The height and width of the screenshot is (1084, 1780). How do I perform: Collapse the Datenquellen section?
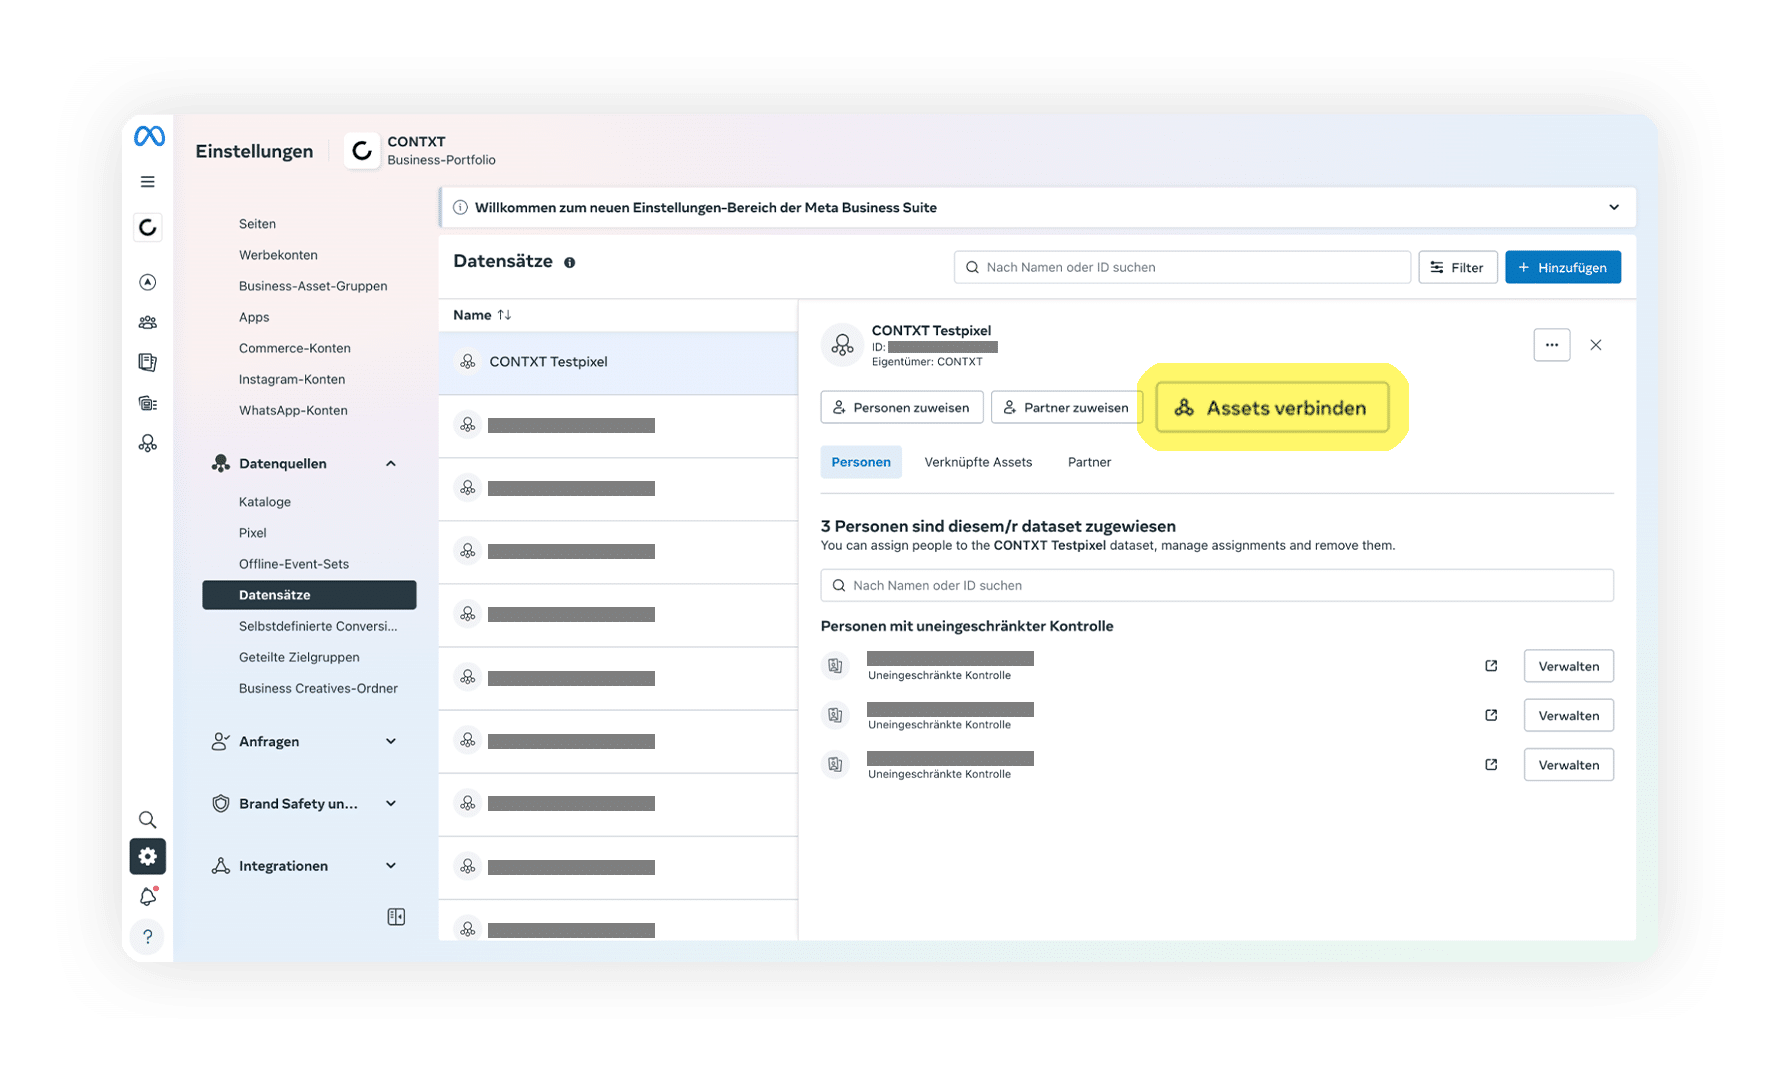[391, 464]
